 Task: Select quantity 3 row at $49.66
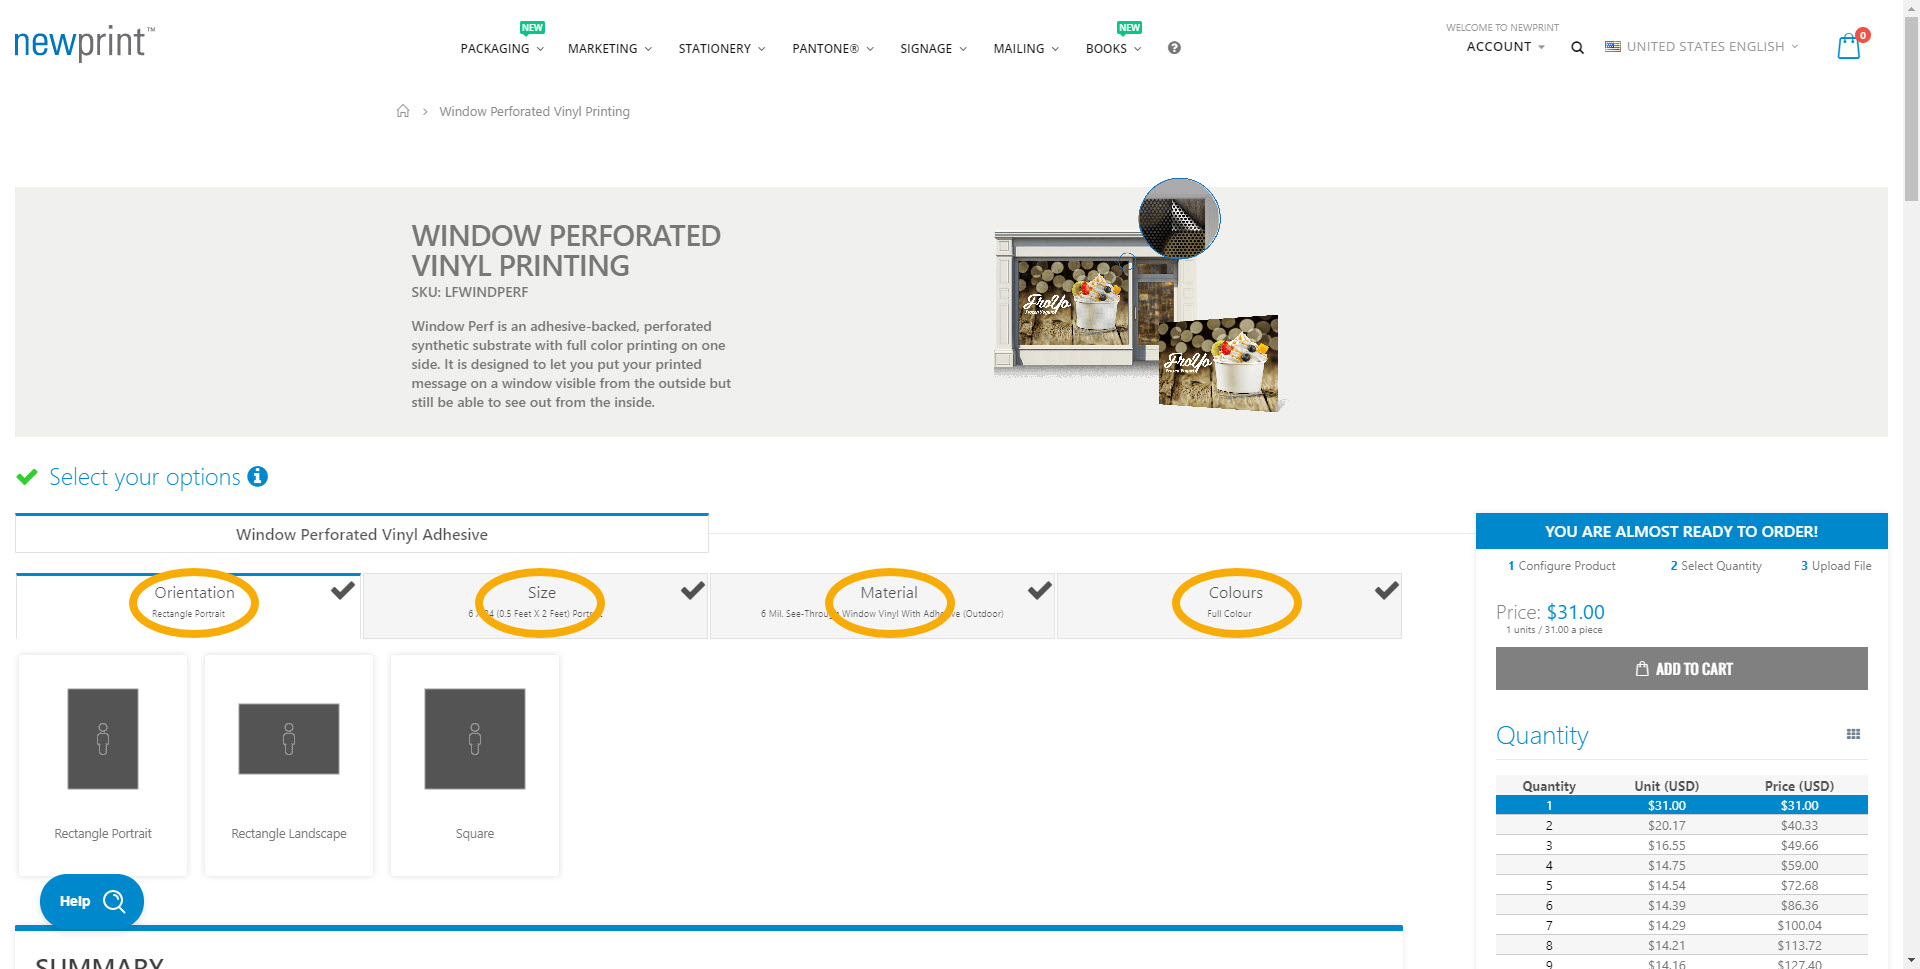click(x=1681, y=845)
